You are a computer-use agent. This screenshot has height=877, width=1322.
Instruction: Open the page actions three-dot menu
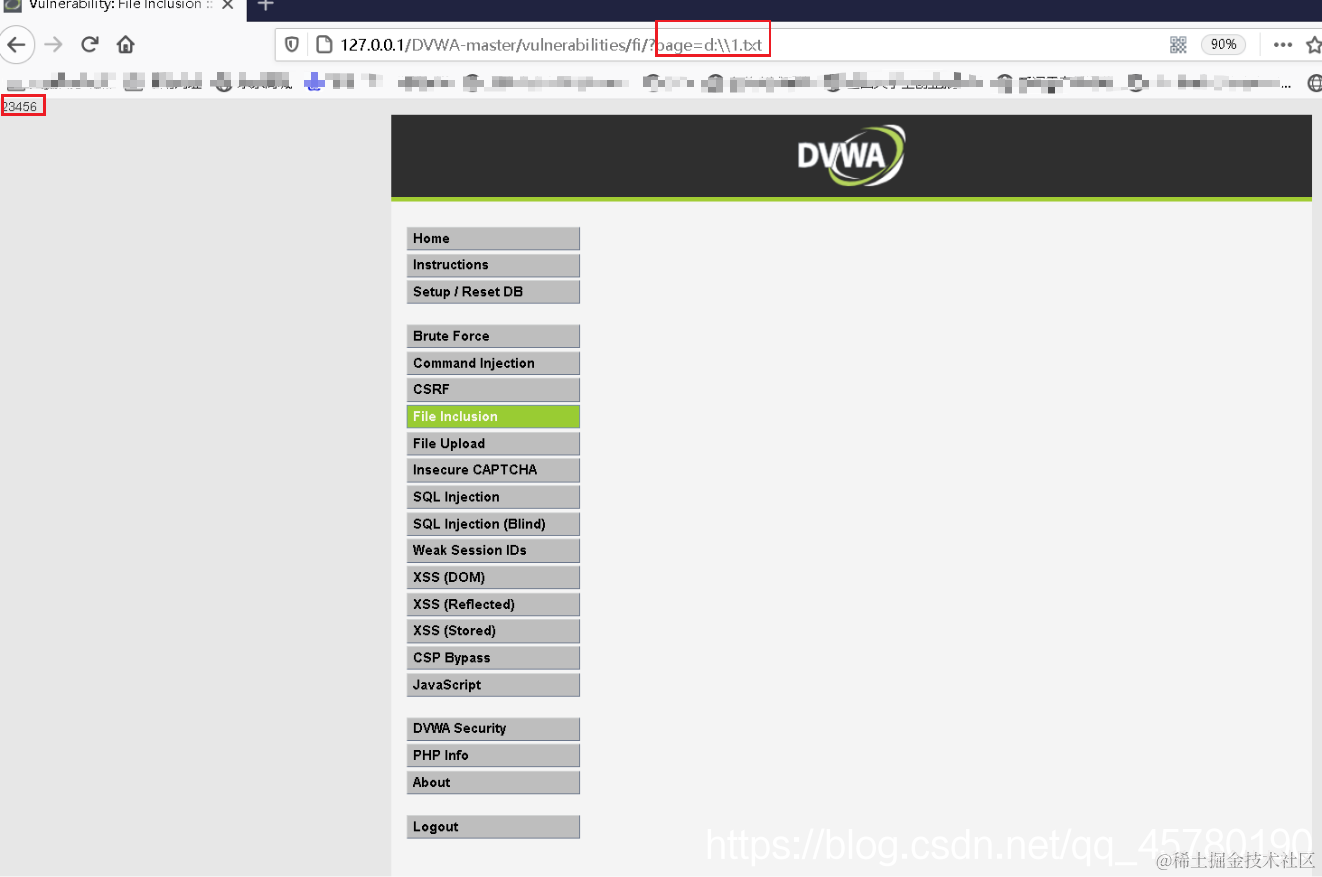[x=1283, y=44]
